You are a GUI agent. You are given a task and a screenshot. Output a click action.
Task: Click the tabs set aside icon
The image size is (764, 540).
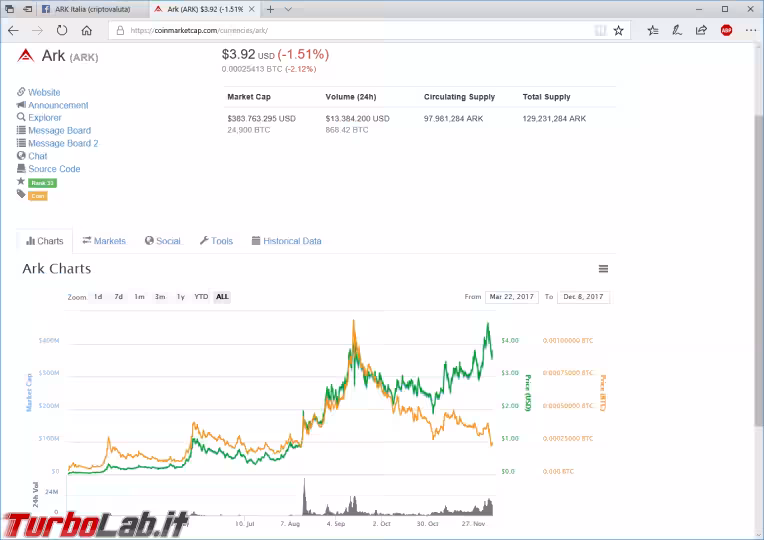[10, 9]
